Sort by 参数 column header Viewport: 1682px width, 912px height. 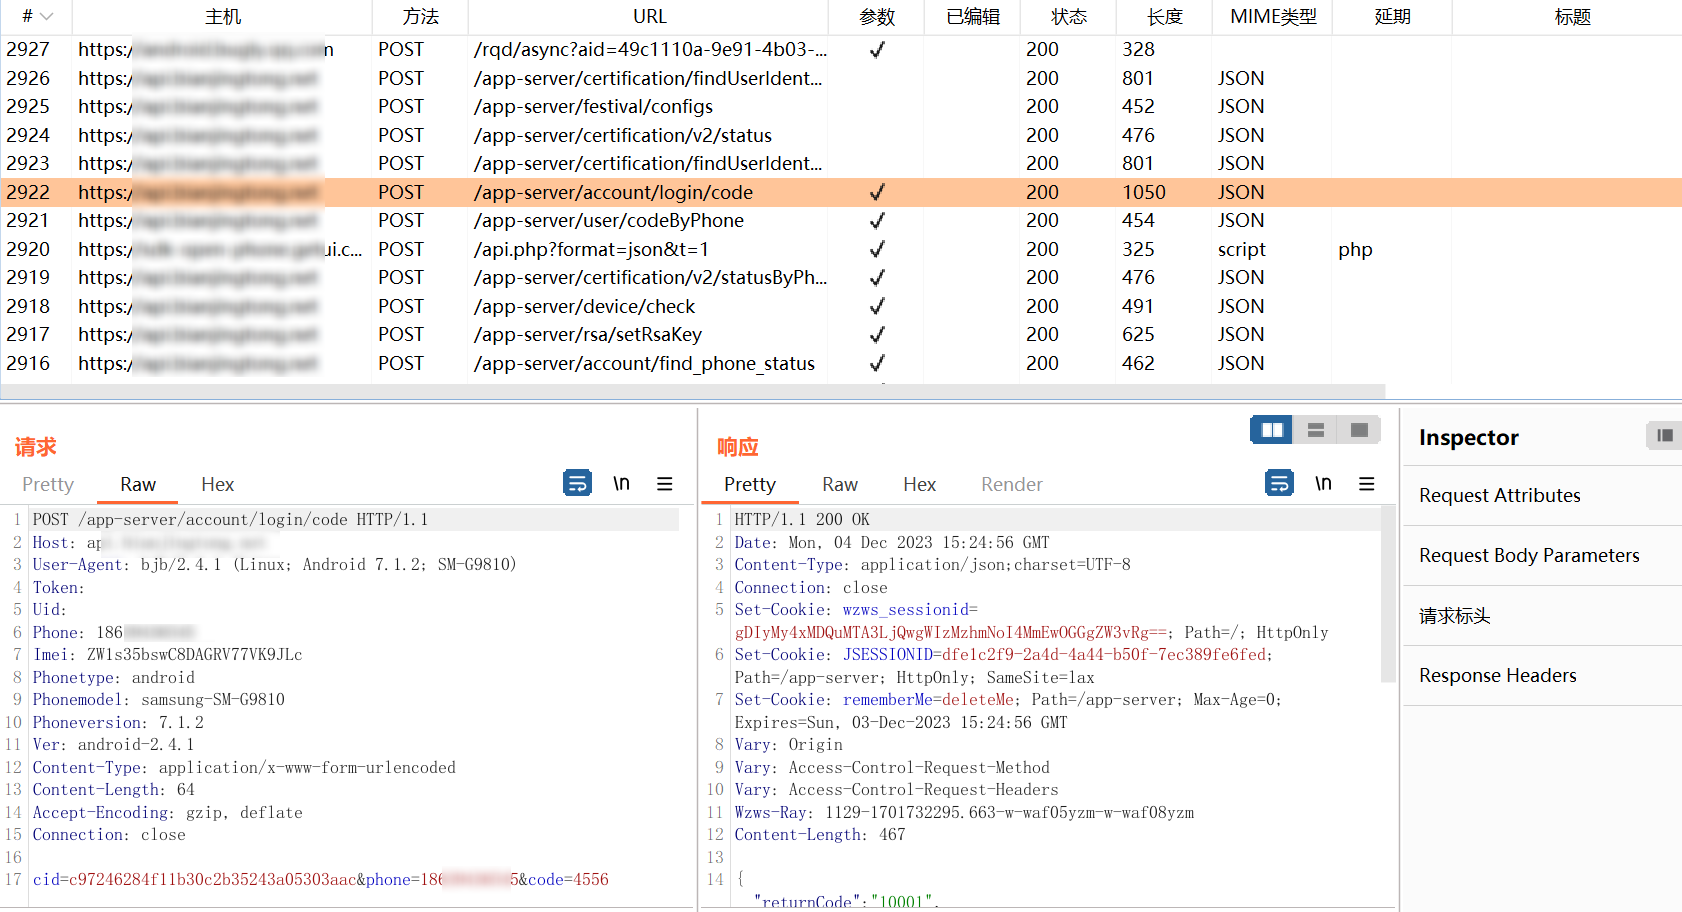click(x=877, y=17)
